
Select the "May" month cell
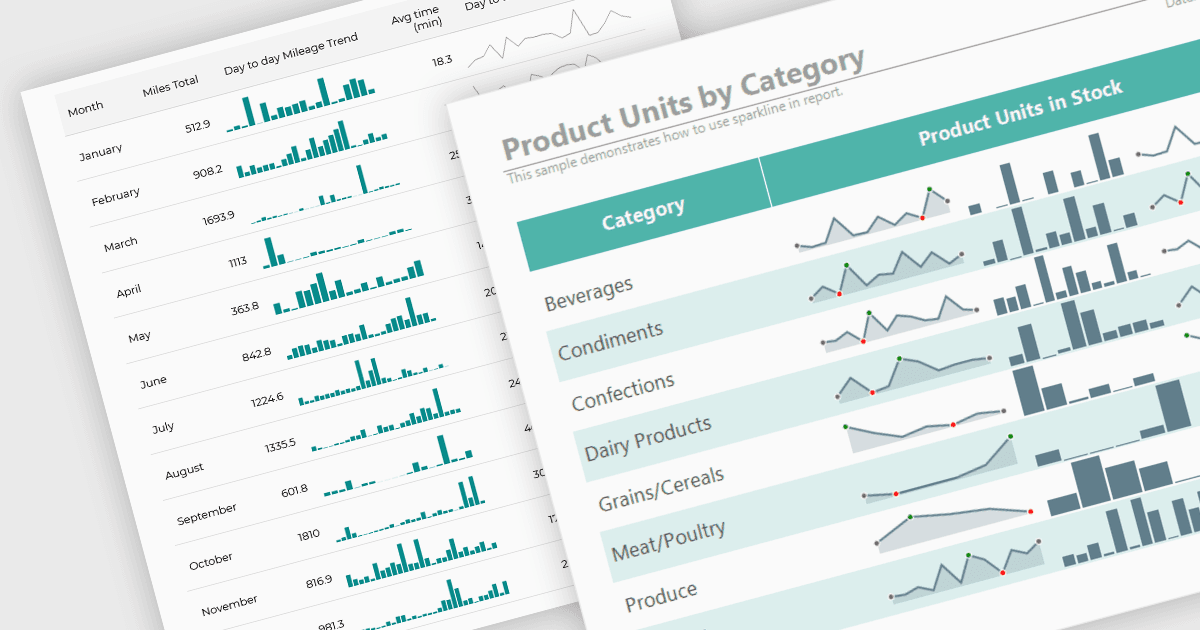[x=139, y=336]
